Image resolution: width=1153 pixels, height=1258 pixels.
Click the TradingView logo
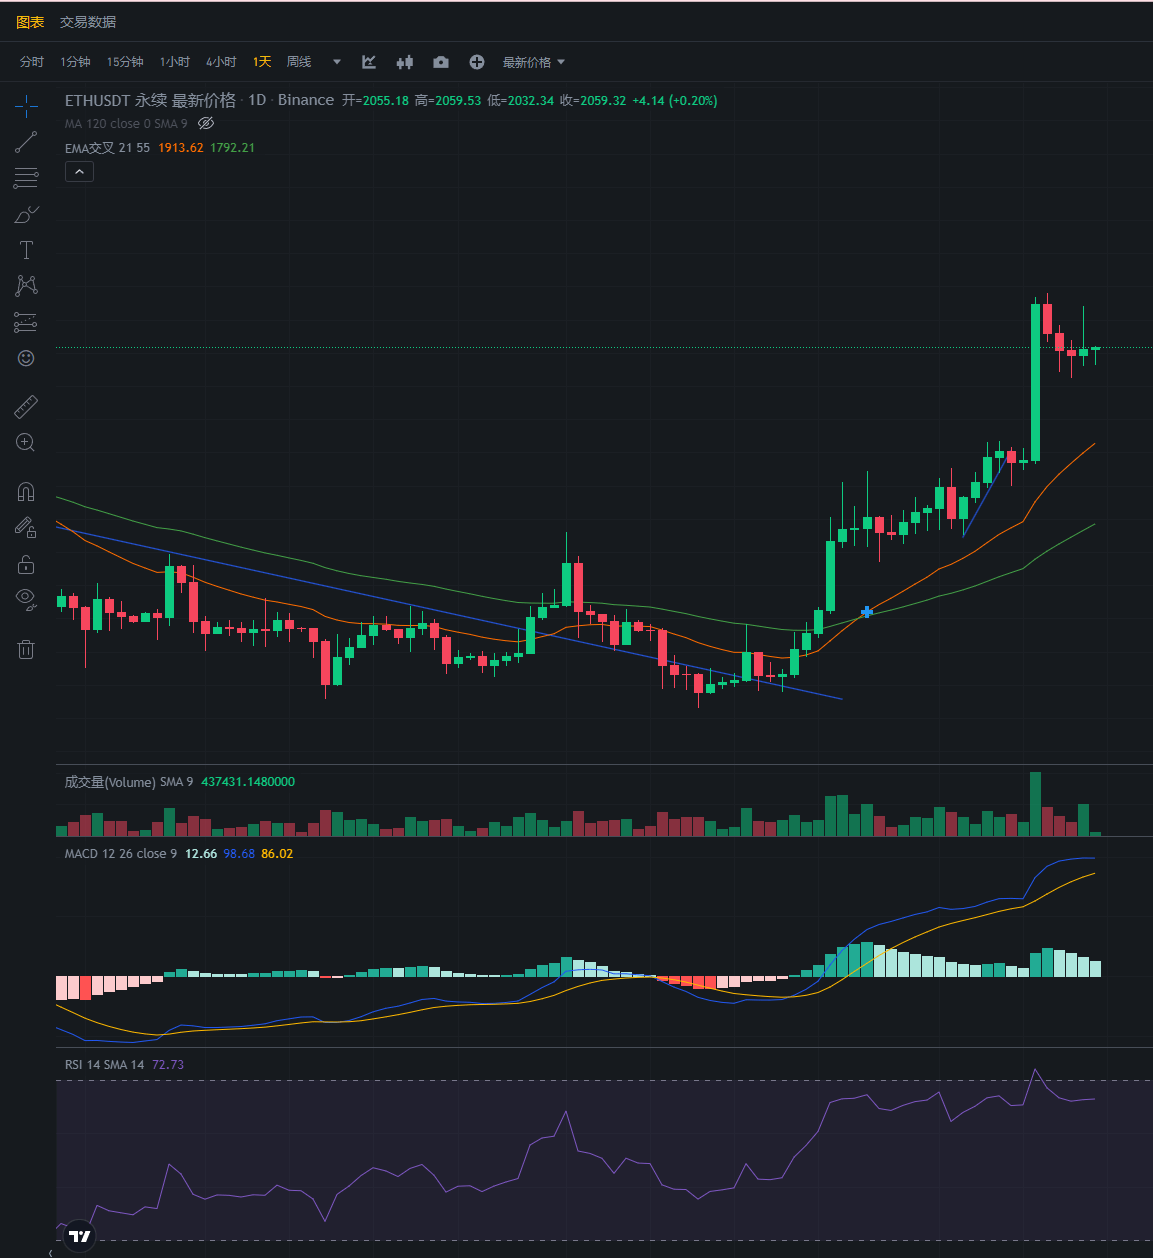click(x=80, y=1236)
